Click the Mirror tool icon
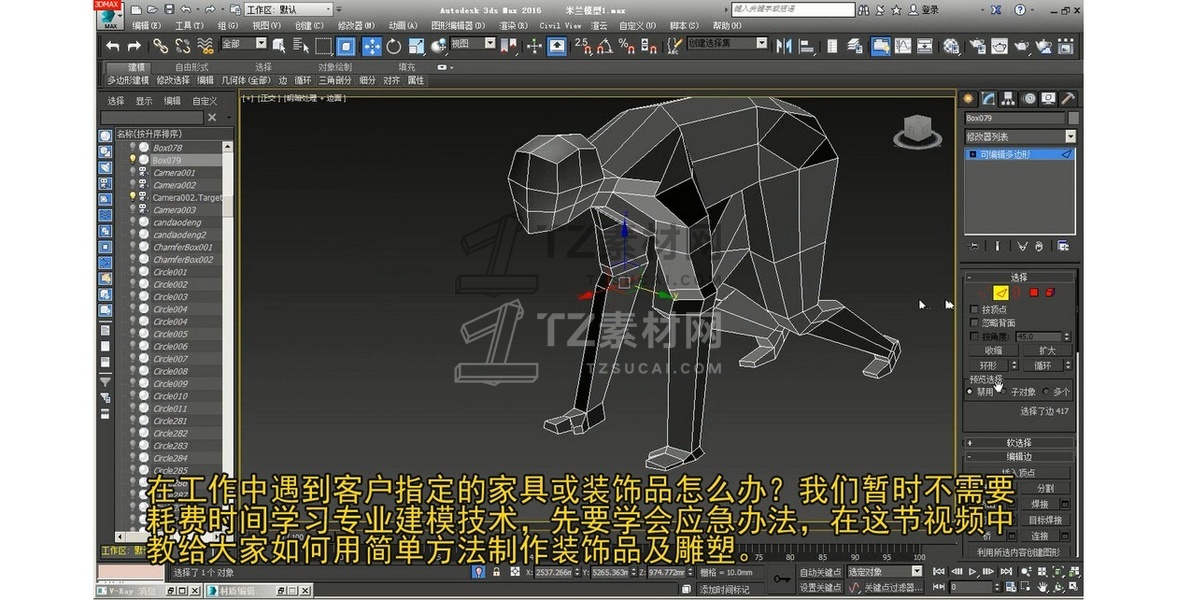Viewport: 1177px width, 600px height. (x=783, y=46)
